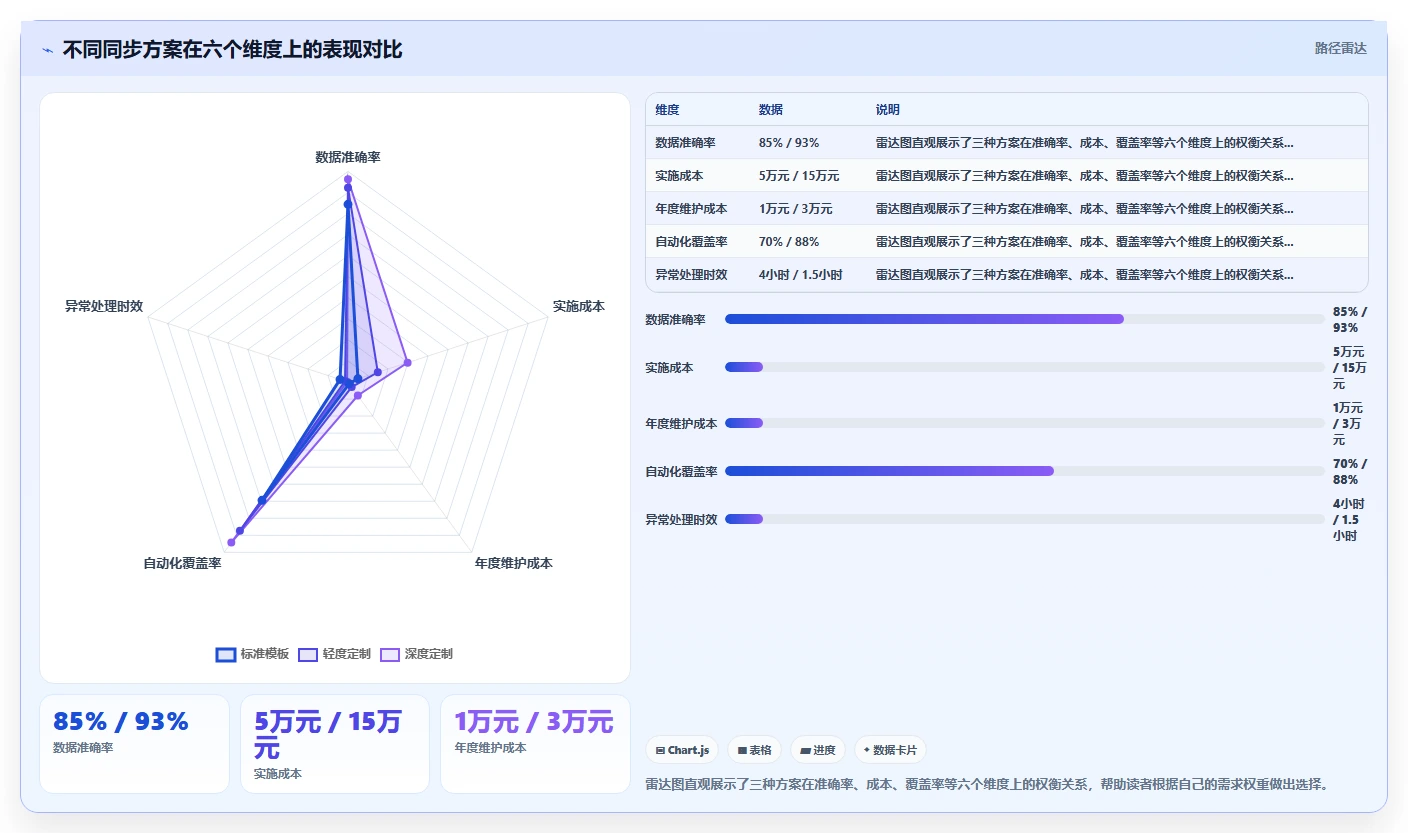Click the page title 不同同步方案 heading
Viewport: 1408px width, 833px height.
232,49
